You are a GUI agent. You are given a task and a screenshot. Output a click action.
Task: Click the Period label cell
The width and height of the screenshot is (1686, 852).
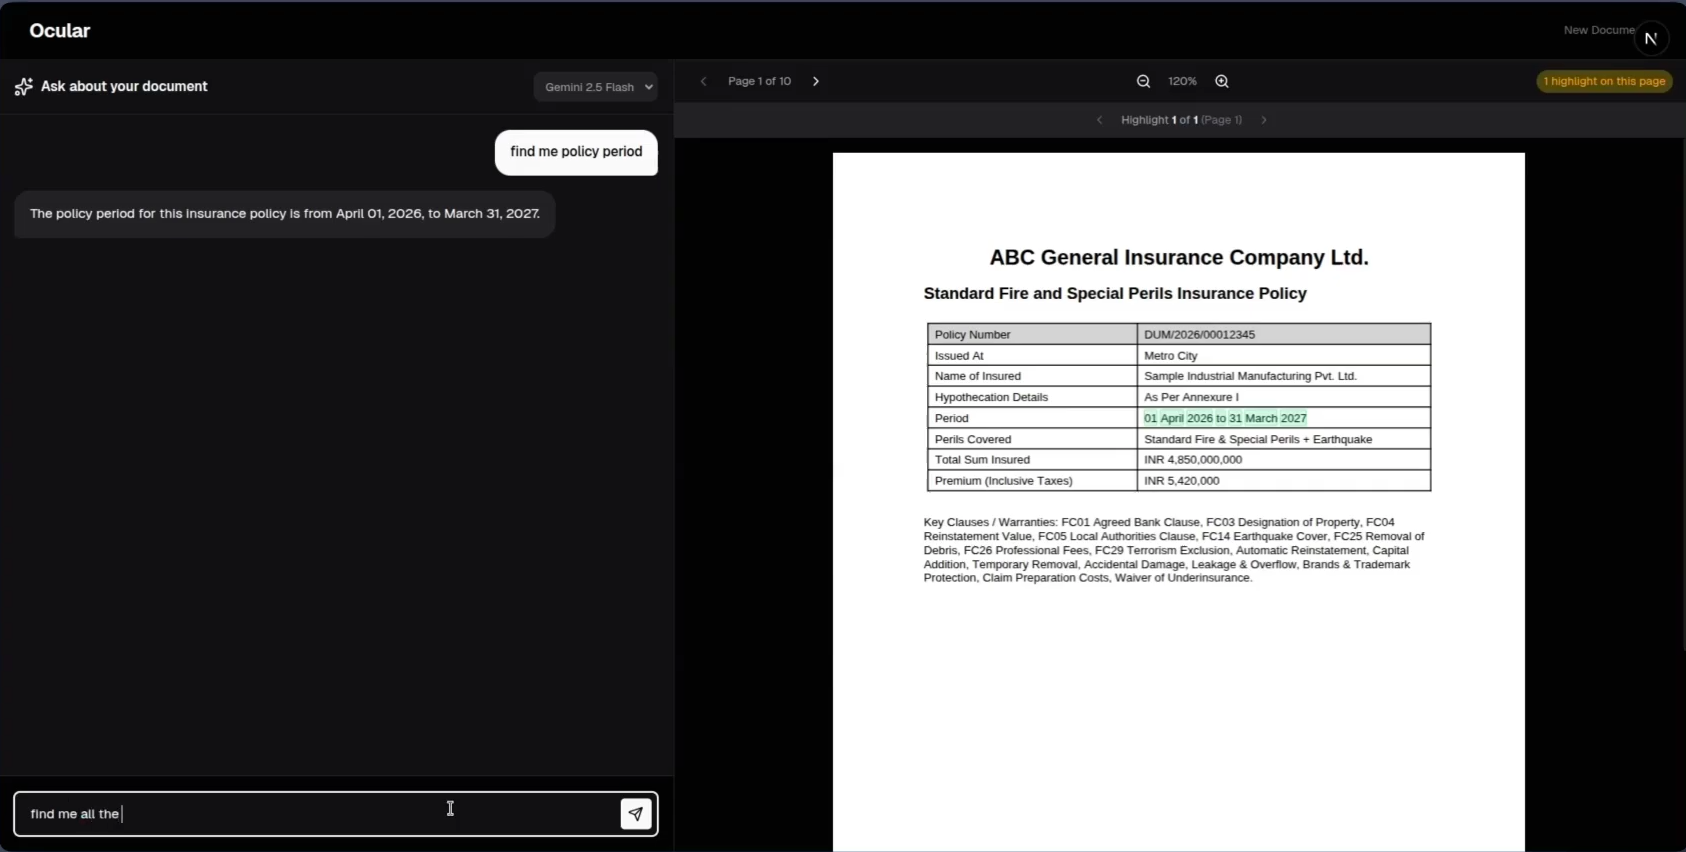(1032, 418)
